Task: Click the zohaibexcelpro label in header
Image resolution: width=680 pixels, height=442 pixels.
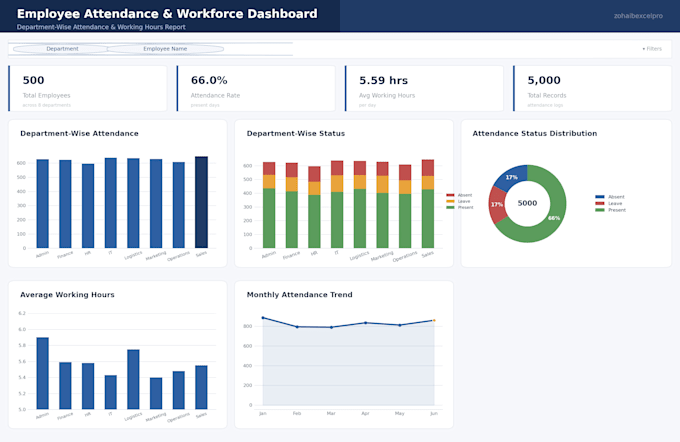Action: (638, 16)
